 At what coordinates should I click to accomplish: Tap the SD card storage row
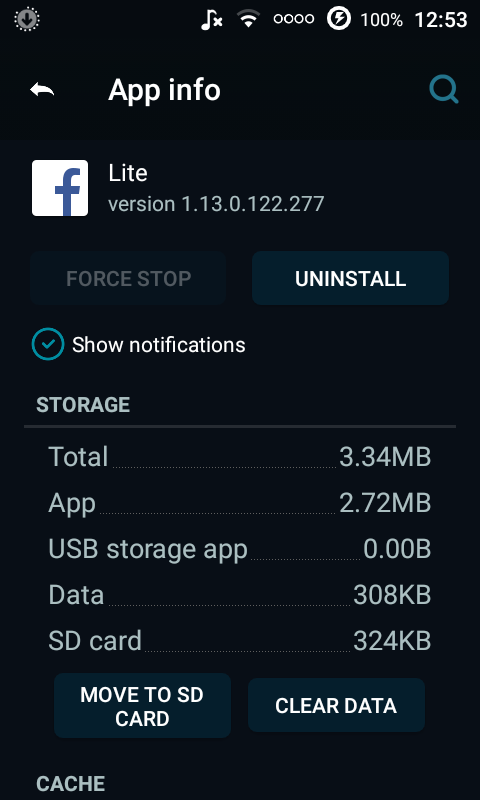[x=240, y=641]
